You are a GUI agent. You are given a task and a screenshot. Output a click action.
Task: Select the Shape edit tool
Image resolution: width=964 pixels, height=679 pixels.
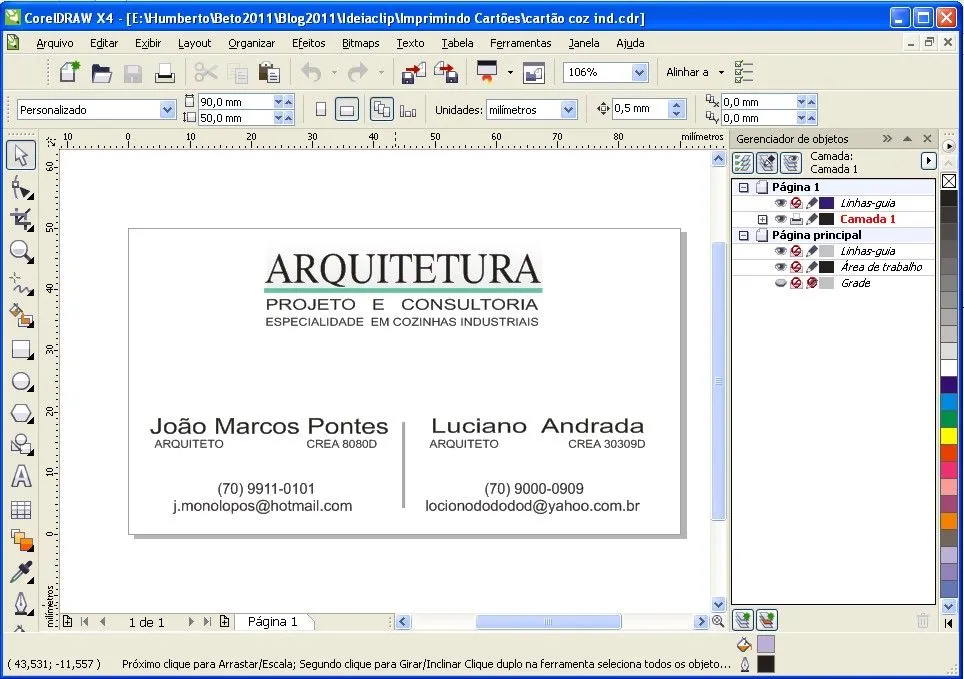tap(22, 188)
